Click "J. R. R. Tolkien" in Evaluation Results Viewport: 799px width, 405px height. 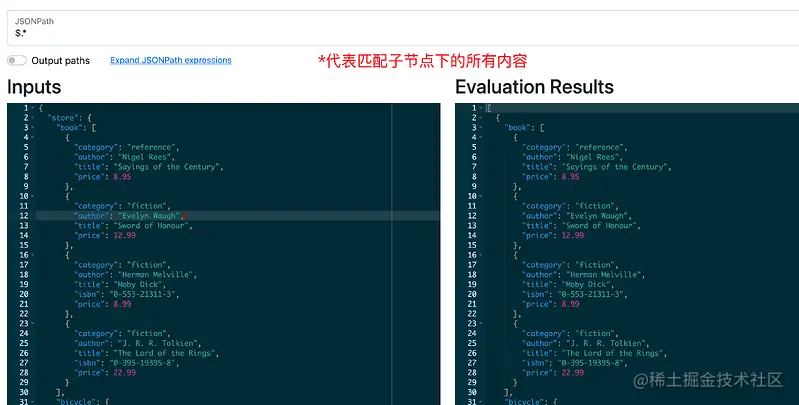pyautogui.click(x=605, y=343)
